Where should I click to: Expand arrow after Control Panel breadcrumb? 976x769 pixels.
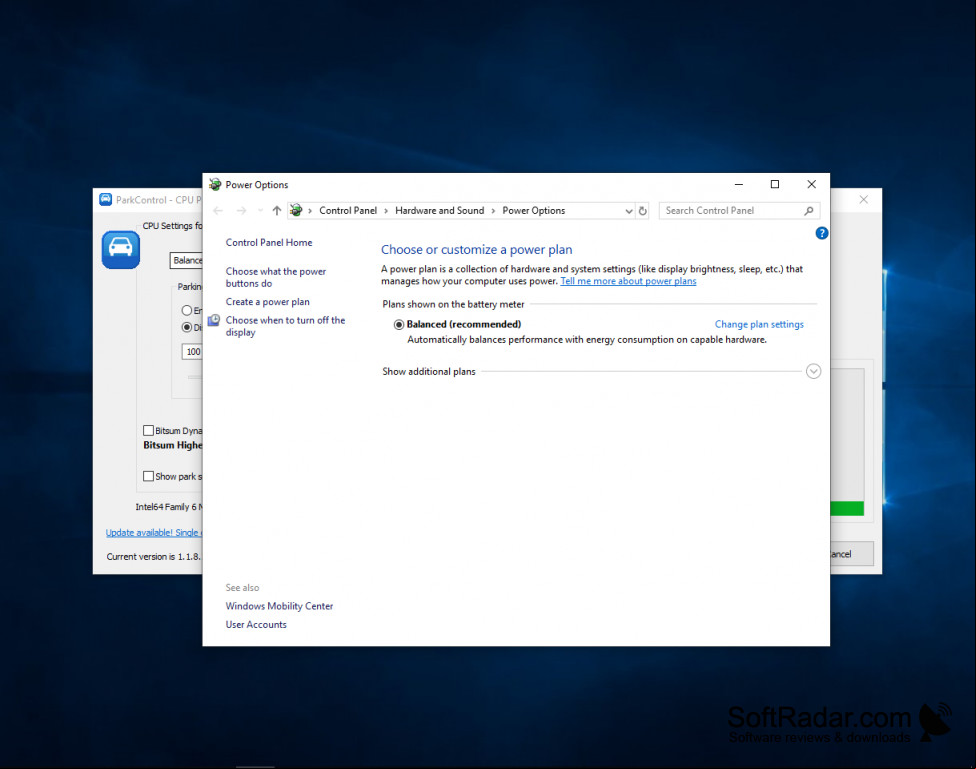pos(386,211)
